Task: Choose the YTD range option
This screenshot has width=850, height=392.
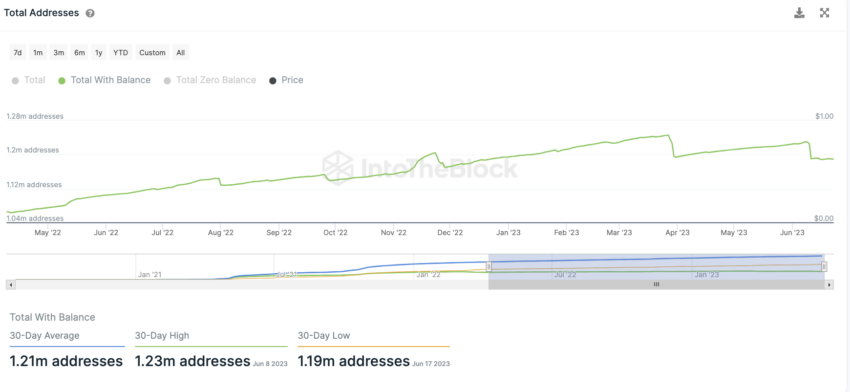Action: tap(120, 53)
